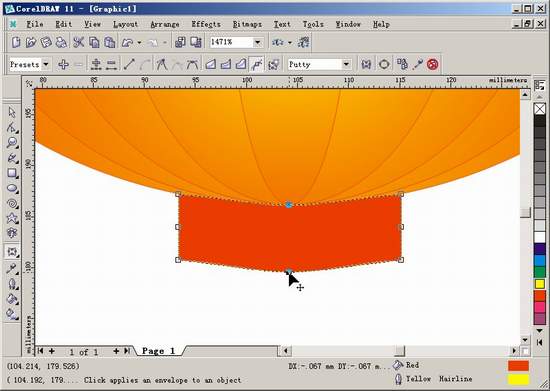Click the Print icon in toolbar
Image resolution: width=550 pixels, height=391 pixels.
click(61, 42)
